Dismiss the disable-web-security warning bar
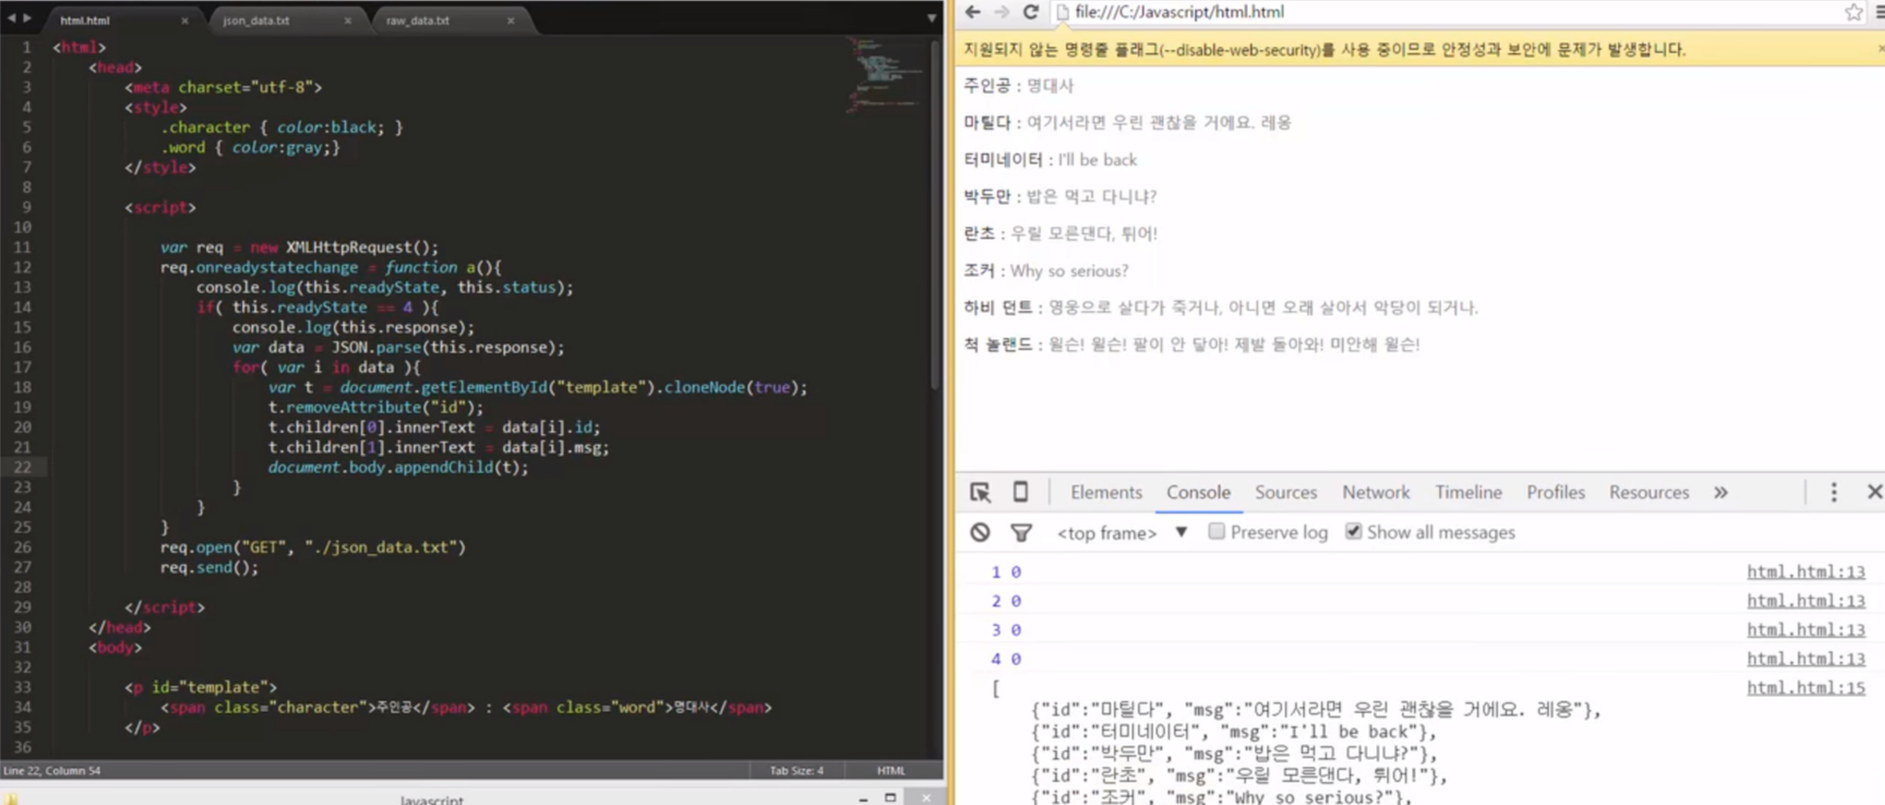Viewport: 1885px width, 805px height. pos(1880,48)
